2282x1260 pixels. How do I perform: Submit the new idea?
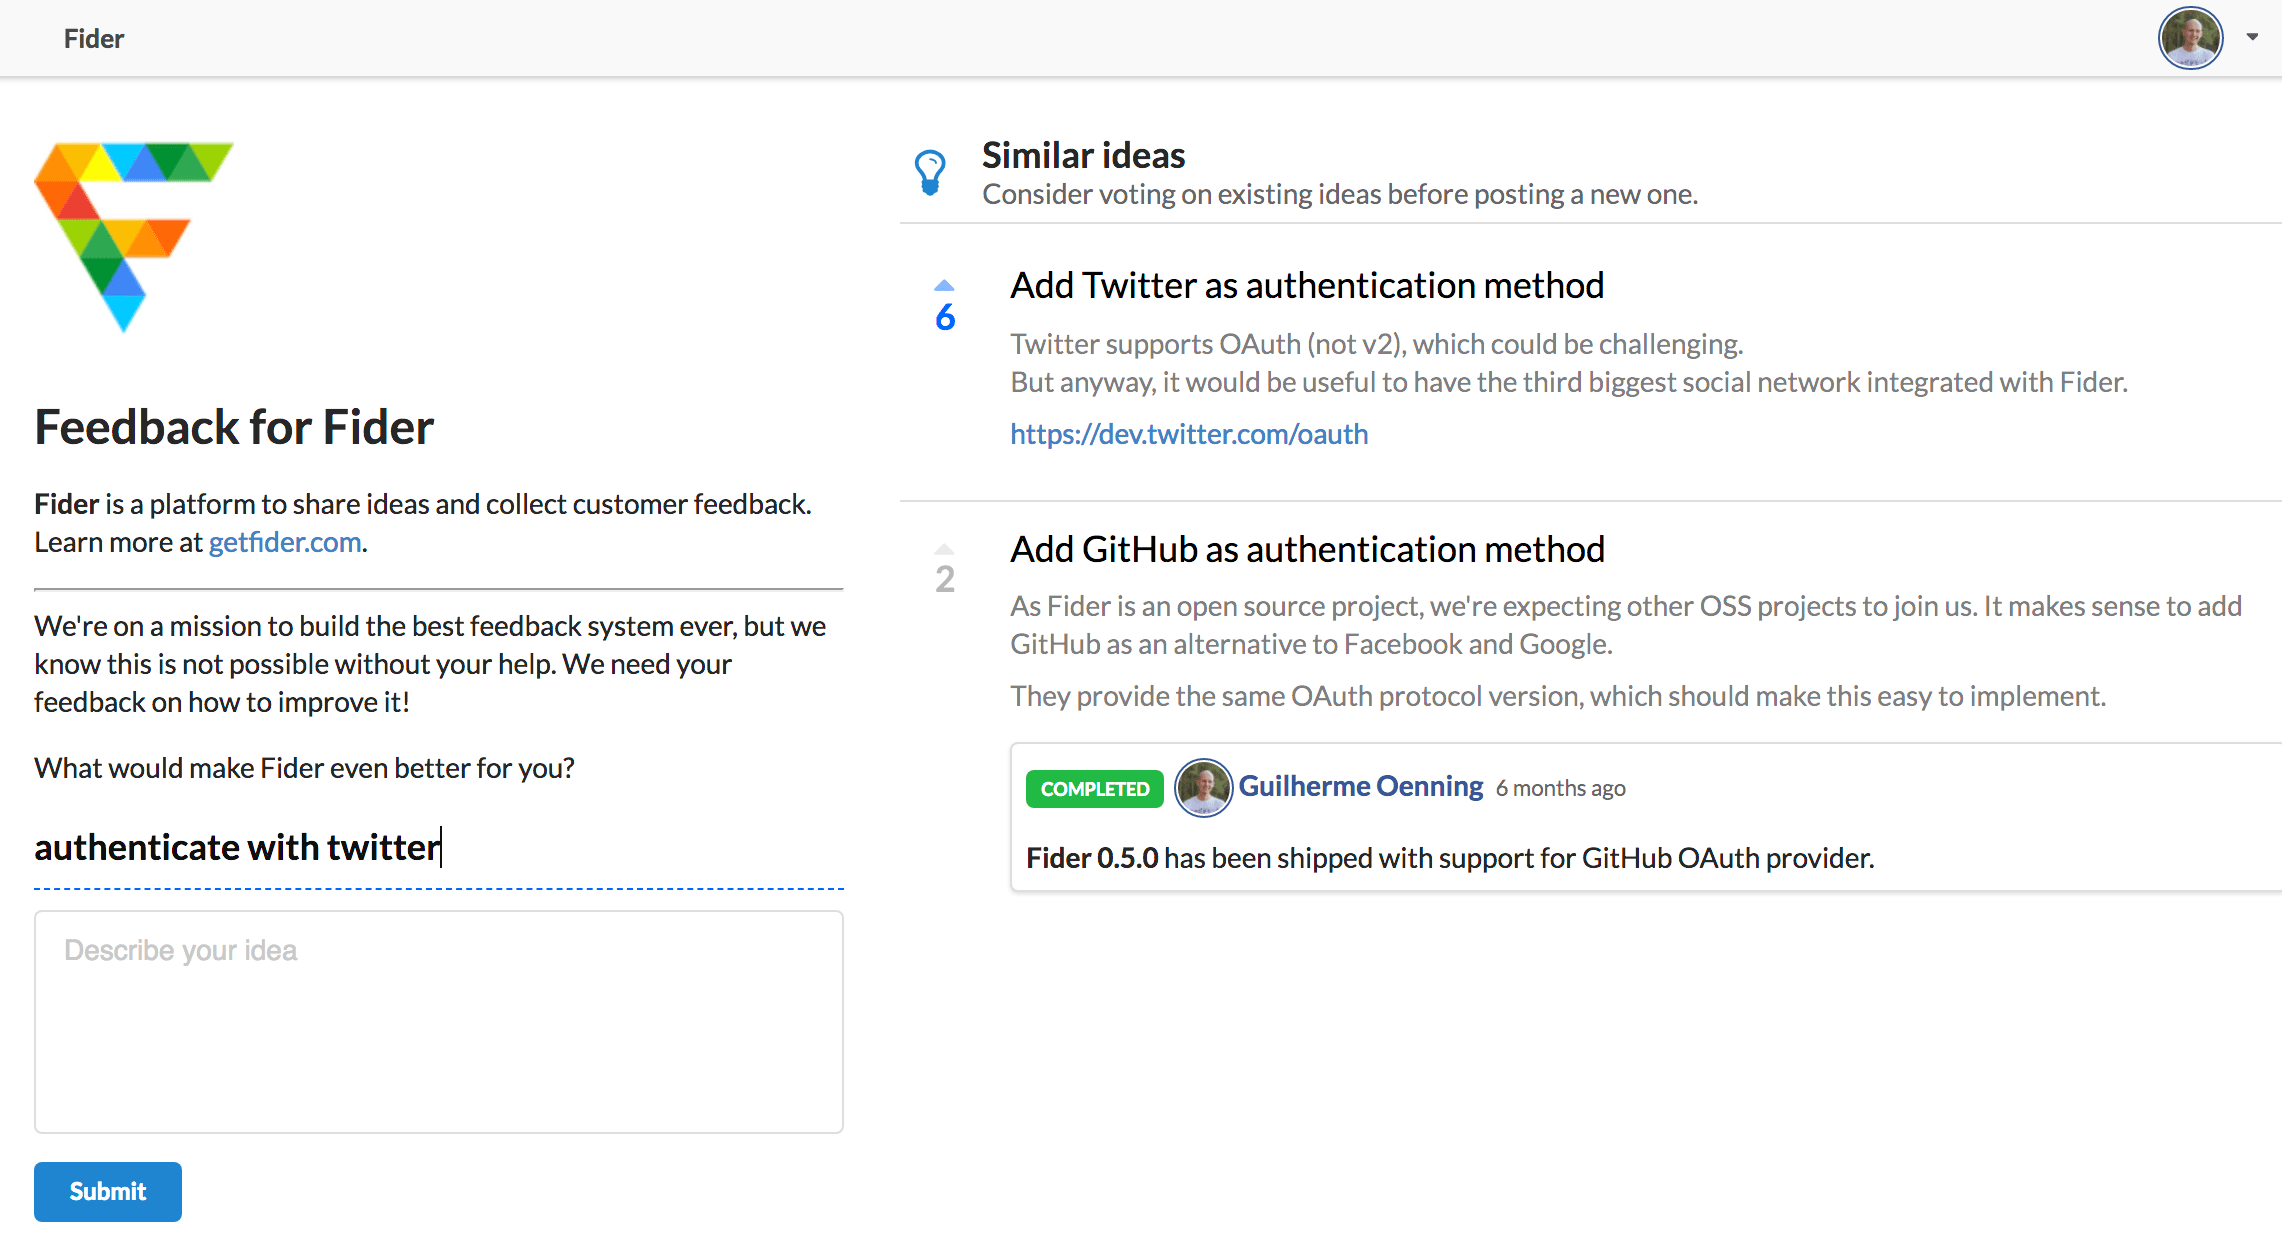click(108, 1191)
